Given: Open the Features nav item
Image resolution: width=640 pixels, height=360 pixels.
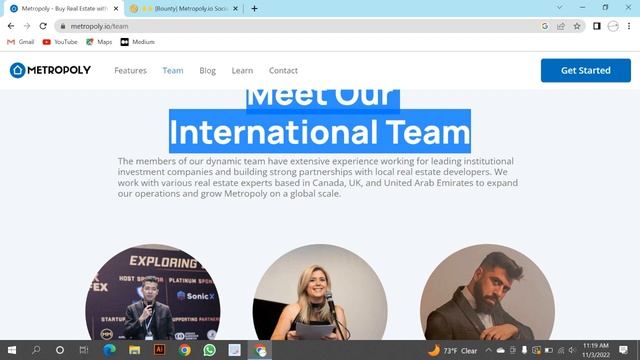Looking at the screenshot, I should pyautogui.click(x=130, y=71).
